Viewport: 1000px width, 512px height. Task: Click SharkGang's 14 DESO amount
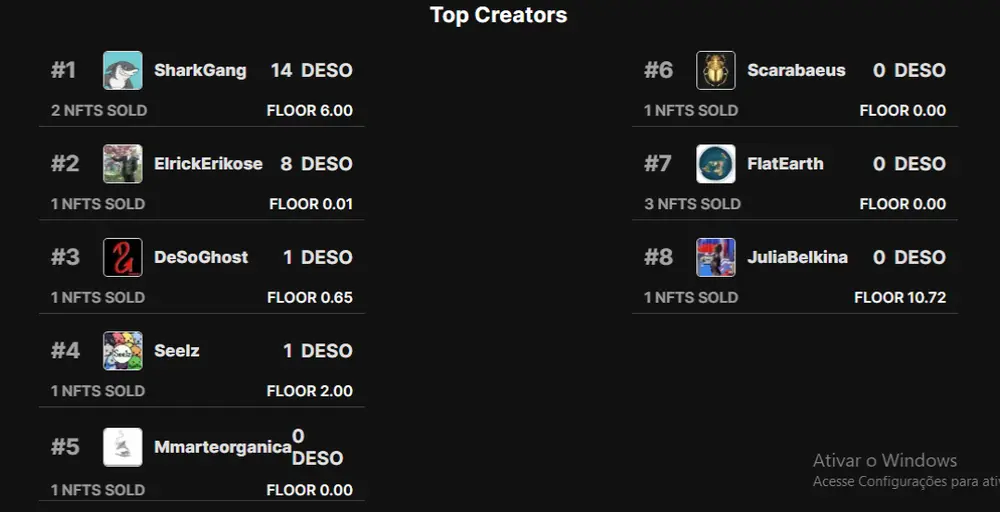[311, 70]
